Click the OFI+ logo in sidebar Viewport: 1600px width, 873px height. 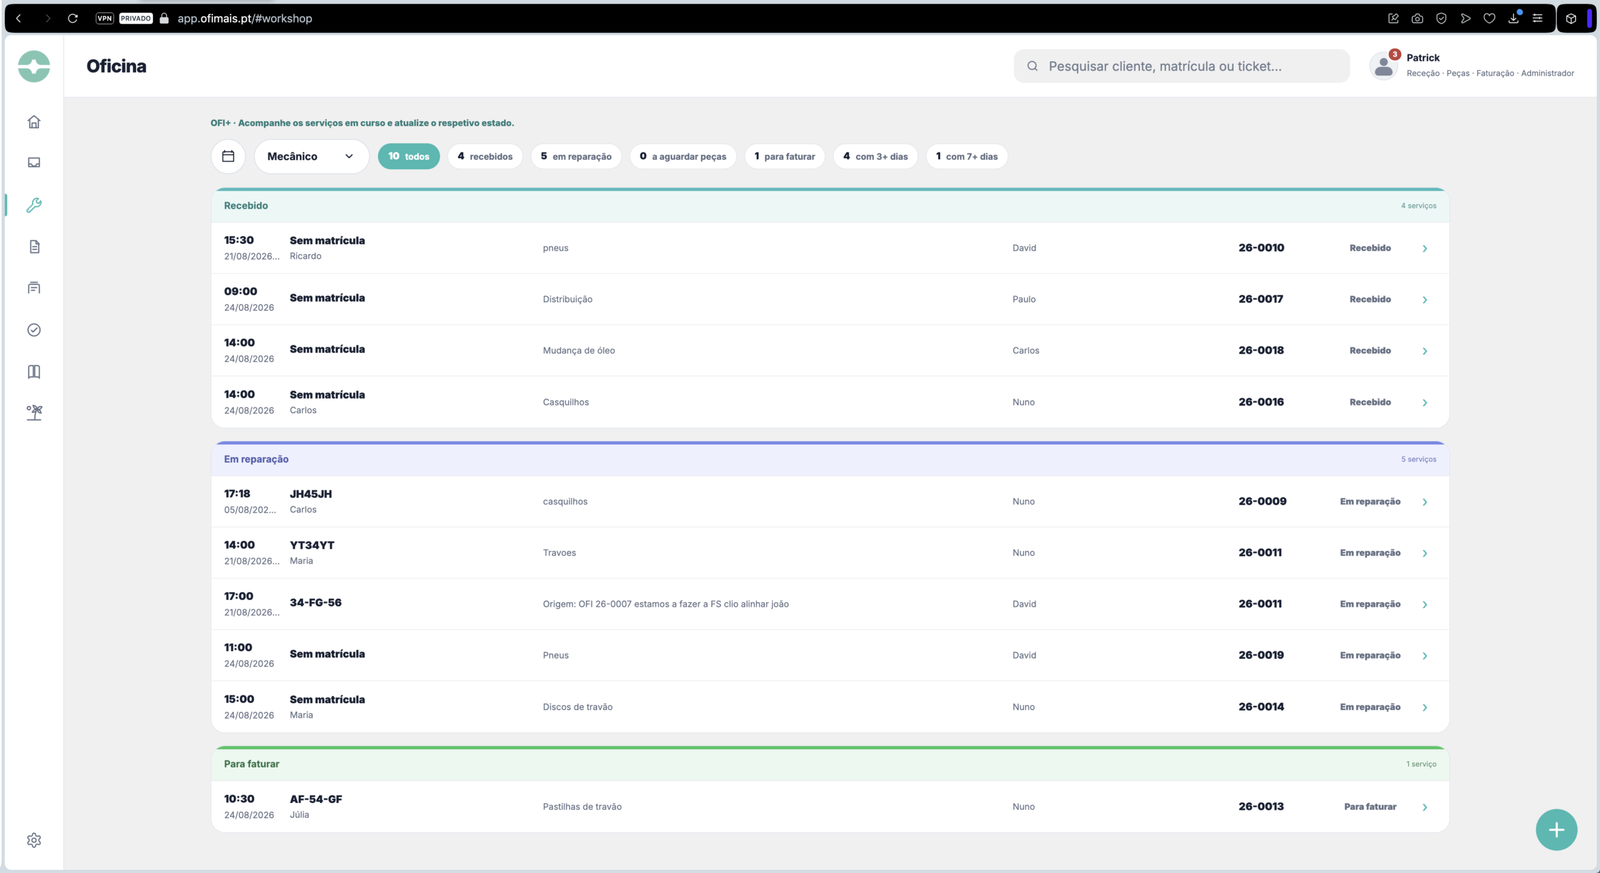(34, 66)
